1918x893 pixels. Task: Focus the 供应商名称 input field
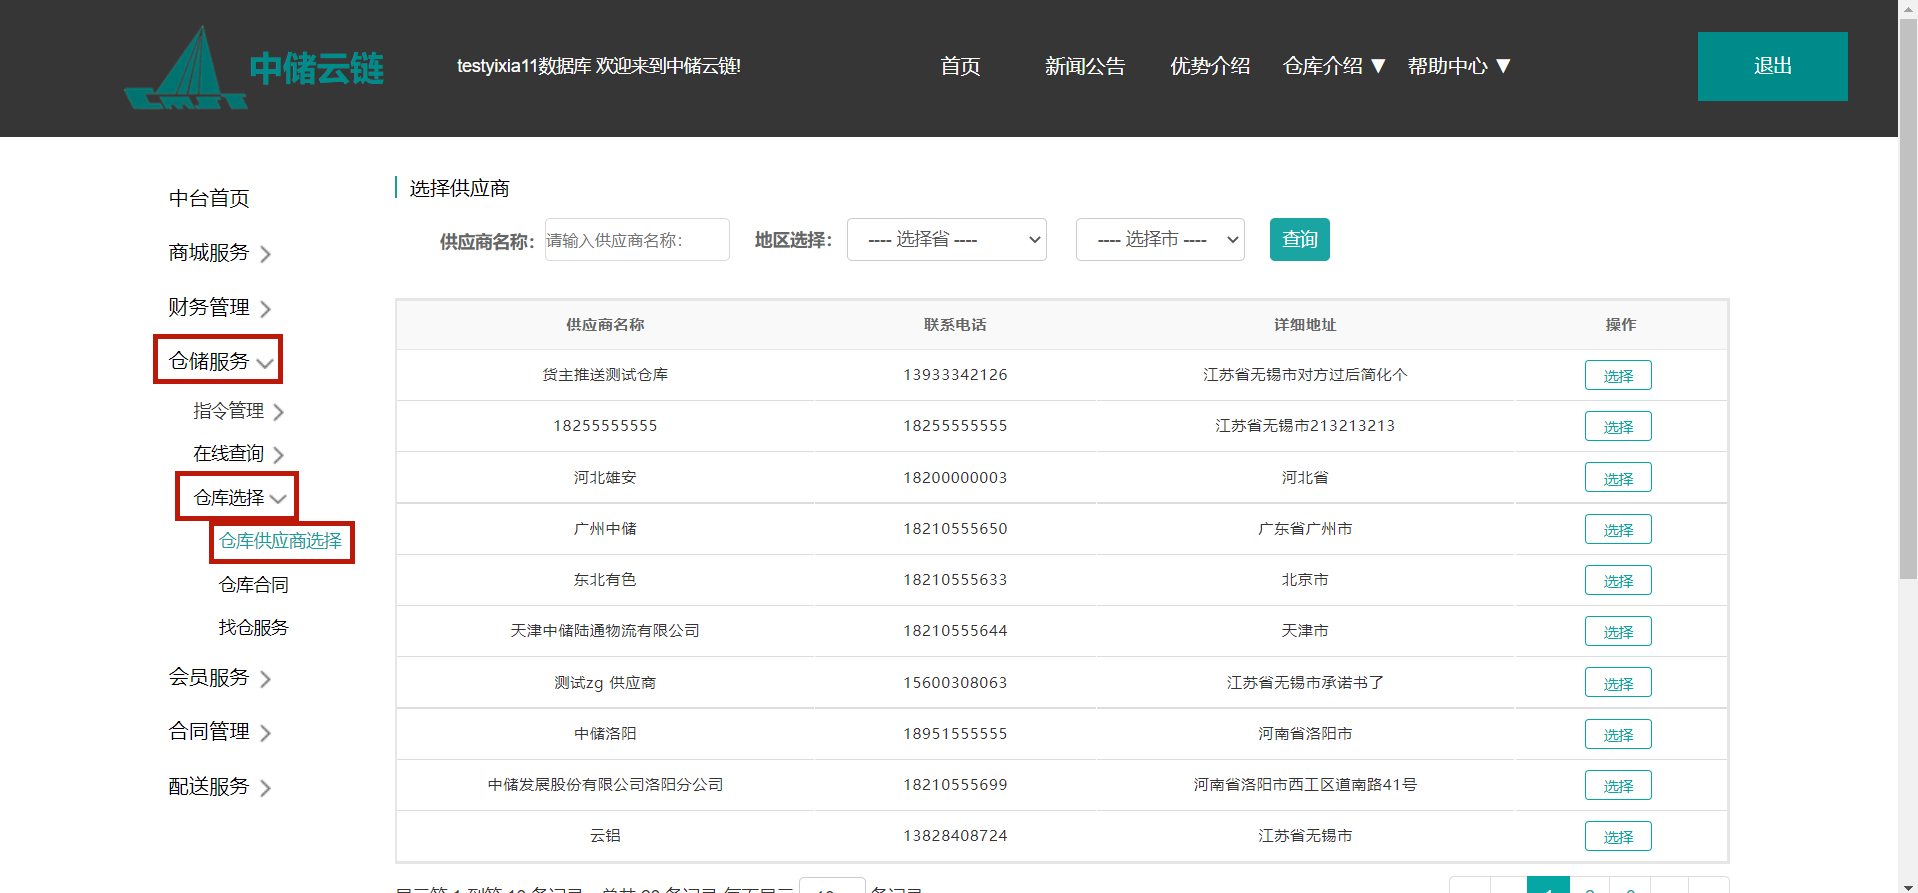637,240
